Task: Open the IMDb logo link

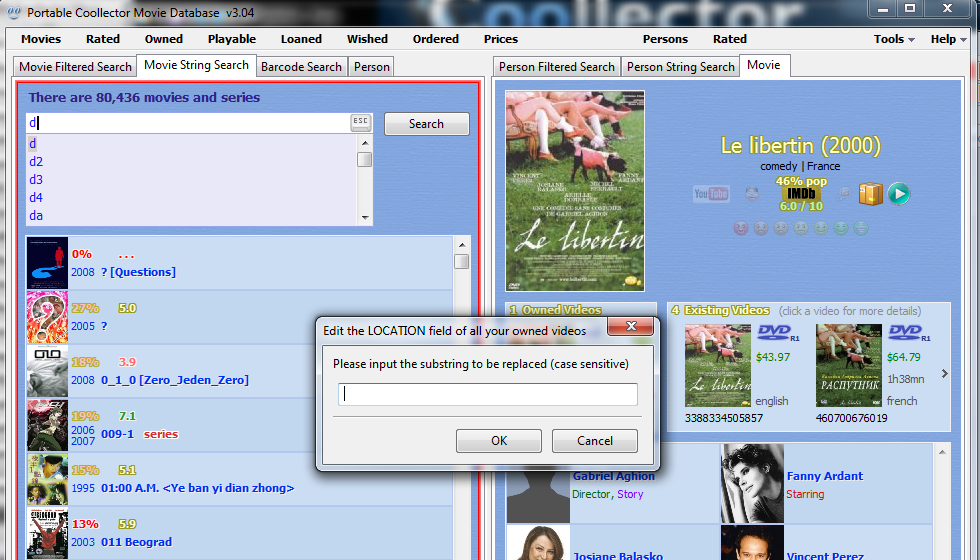Action: pos(801,194)
